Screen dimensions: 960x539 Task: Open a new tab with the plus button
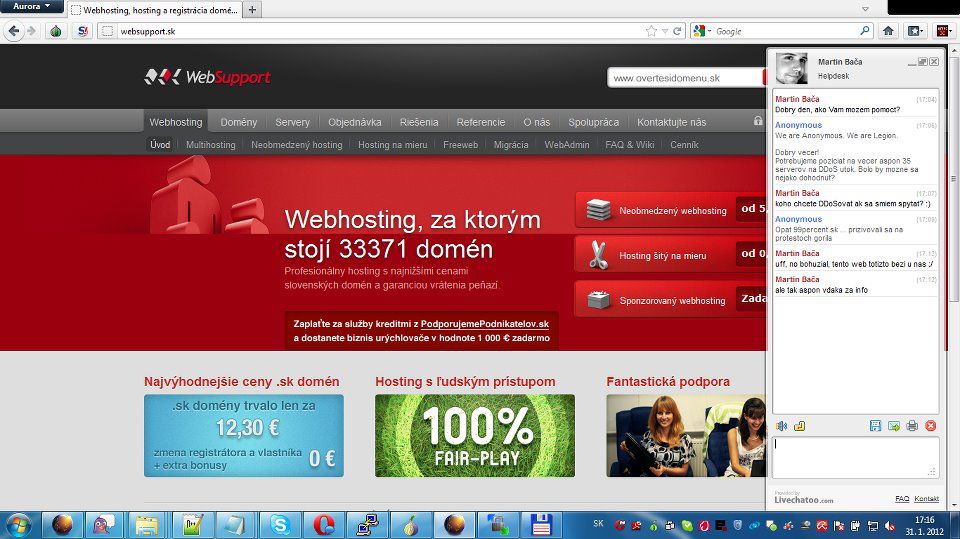click(252, 10)
